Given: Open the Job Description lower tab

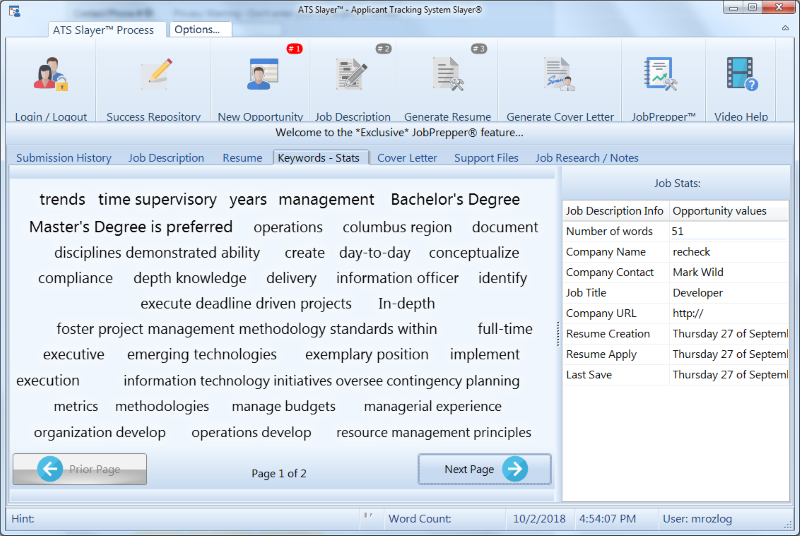Looking at the screenshot, I should pyautogui.click(x=166, y=158).
